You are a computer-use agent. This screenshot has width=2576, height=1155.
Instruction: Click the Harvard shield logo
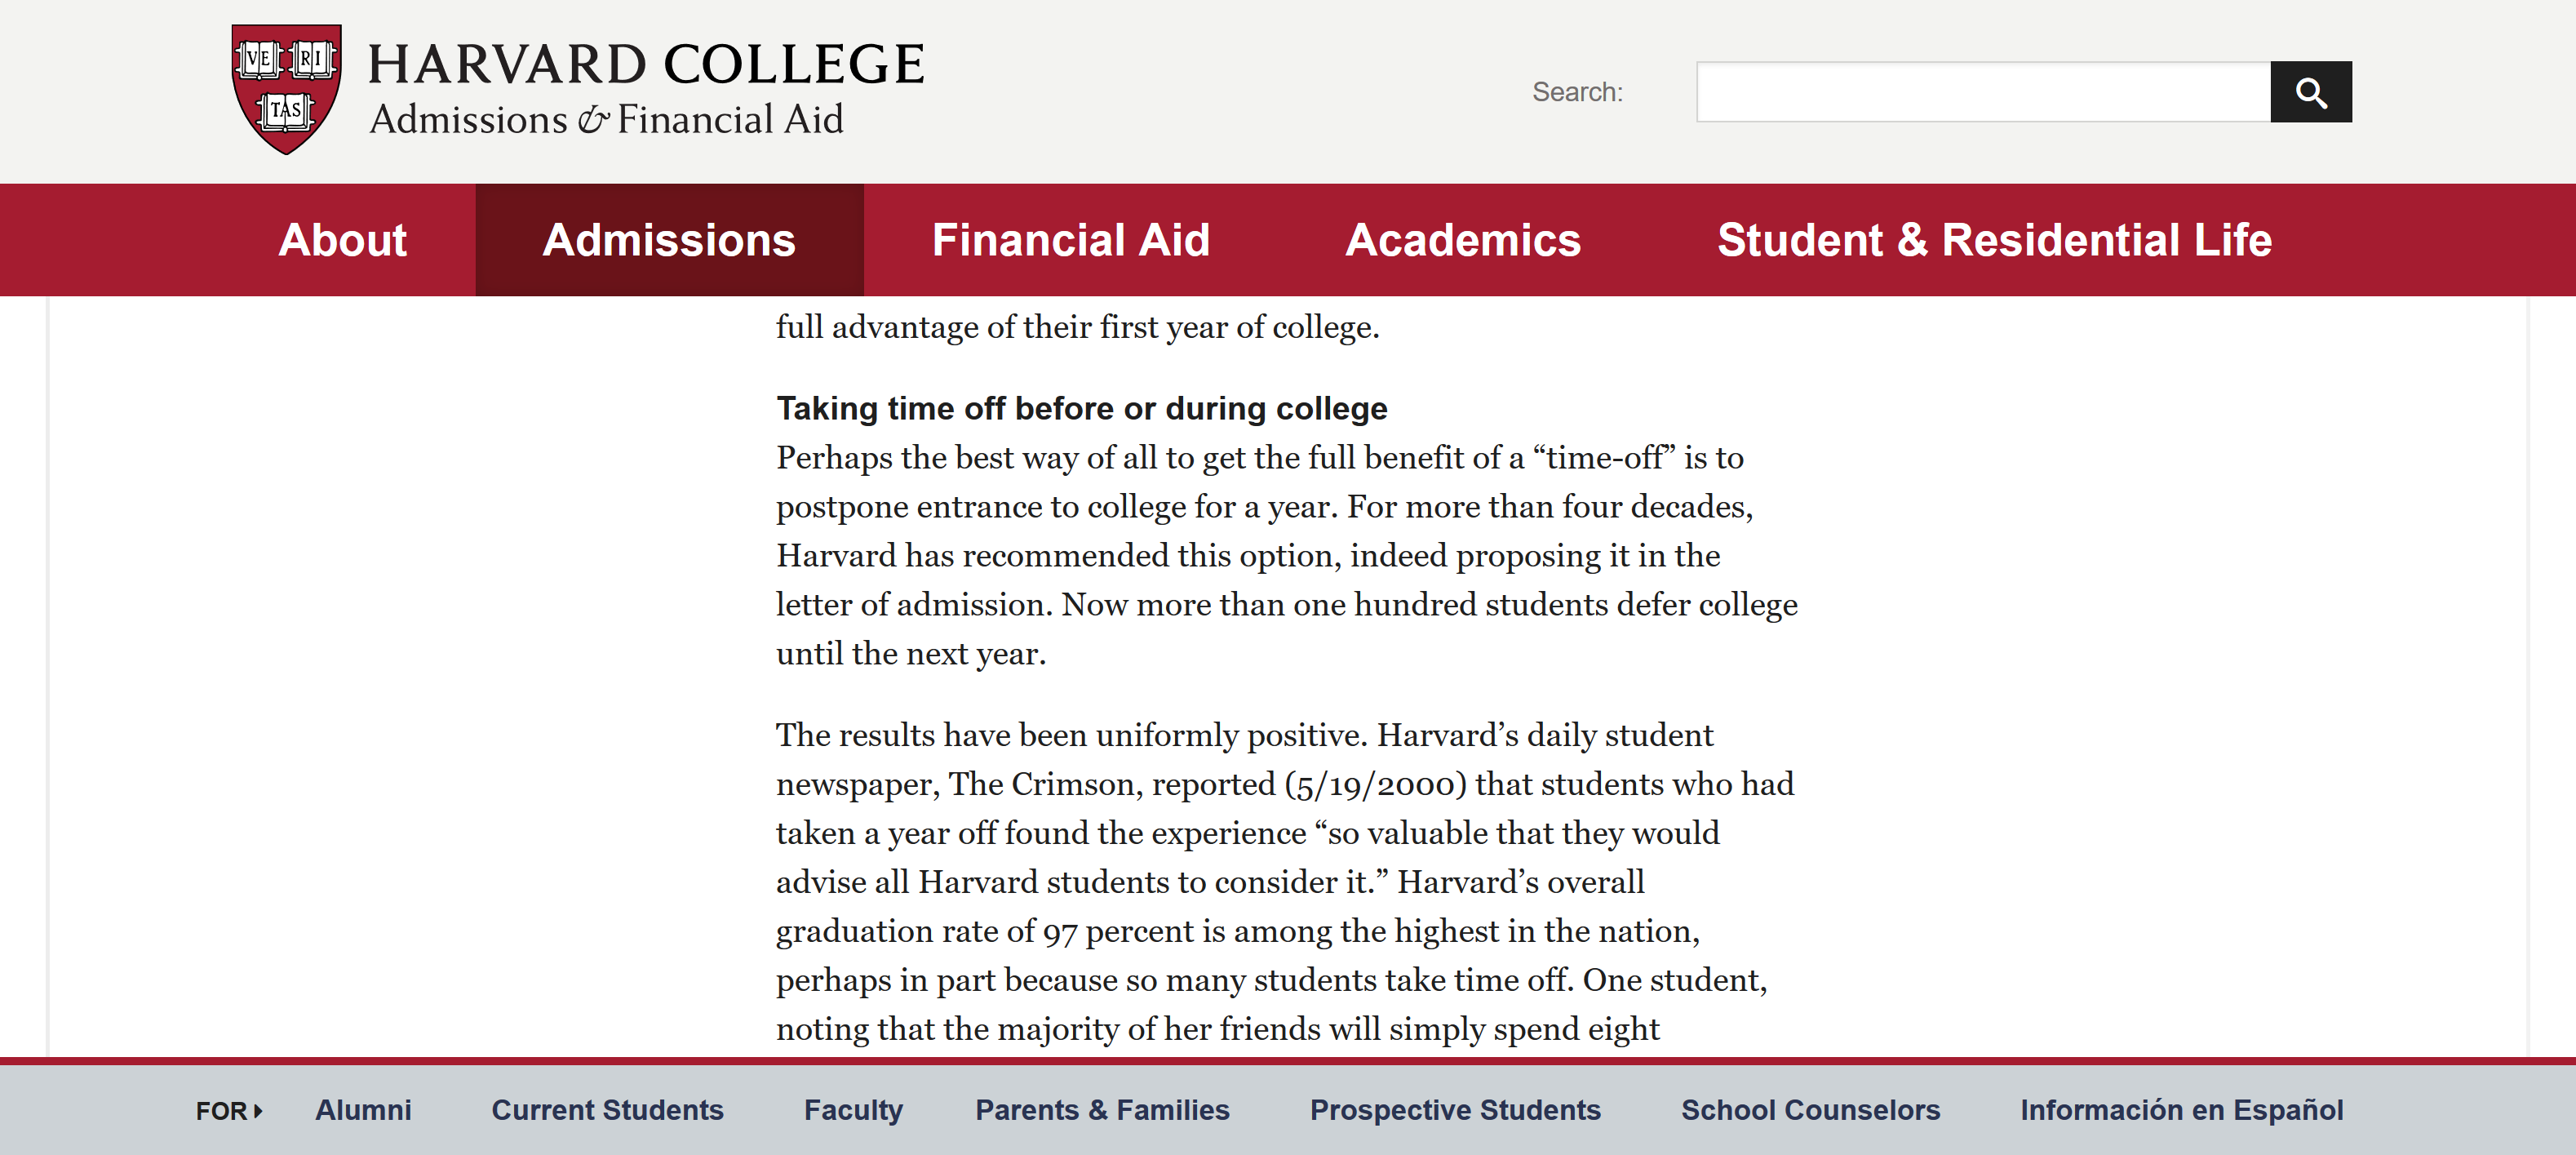tap(286, 88)
